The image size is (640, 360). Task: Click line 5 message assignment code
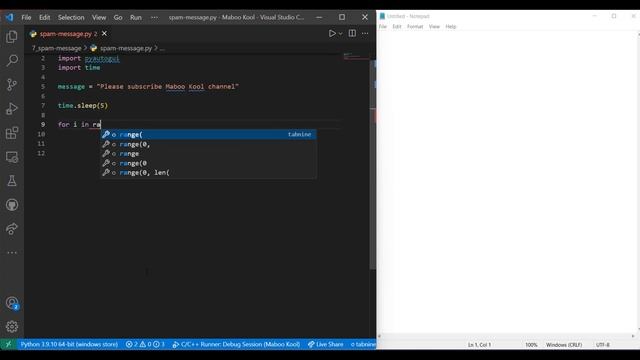(x=148, y=87)
